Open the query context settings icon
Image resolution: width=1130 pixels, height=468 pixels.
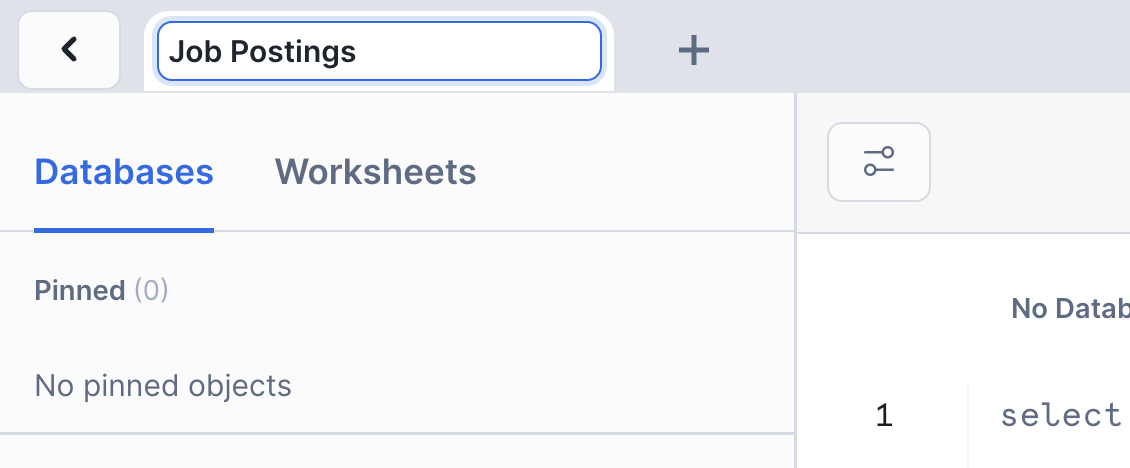coord(879,161)
